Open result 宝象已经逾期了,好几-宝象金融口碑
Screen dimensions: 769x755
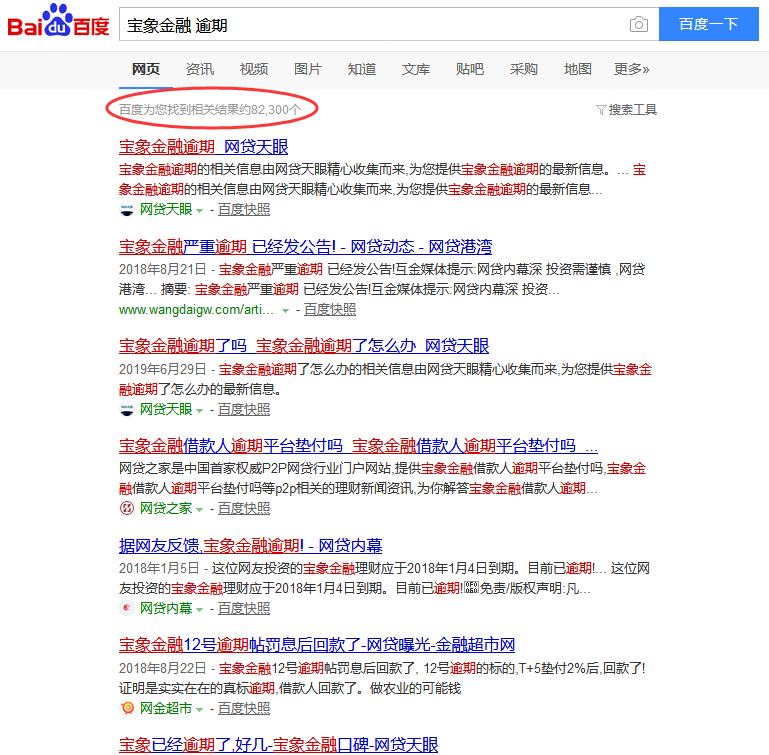coord(278,745)
